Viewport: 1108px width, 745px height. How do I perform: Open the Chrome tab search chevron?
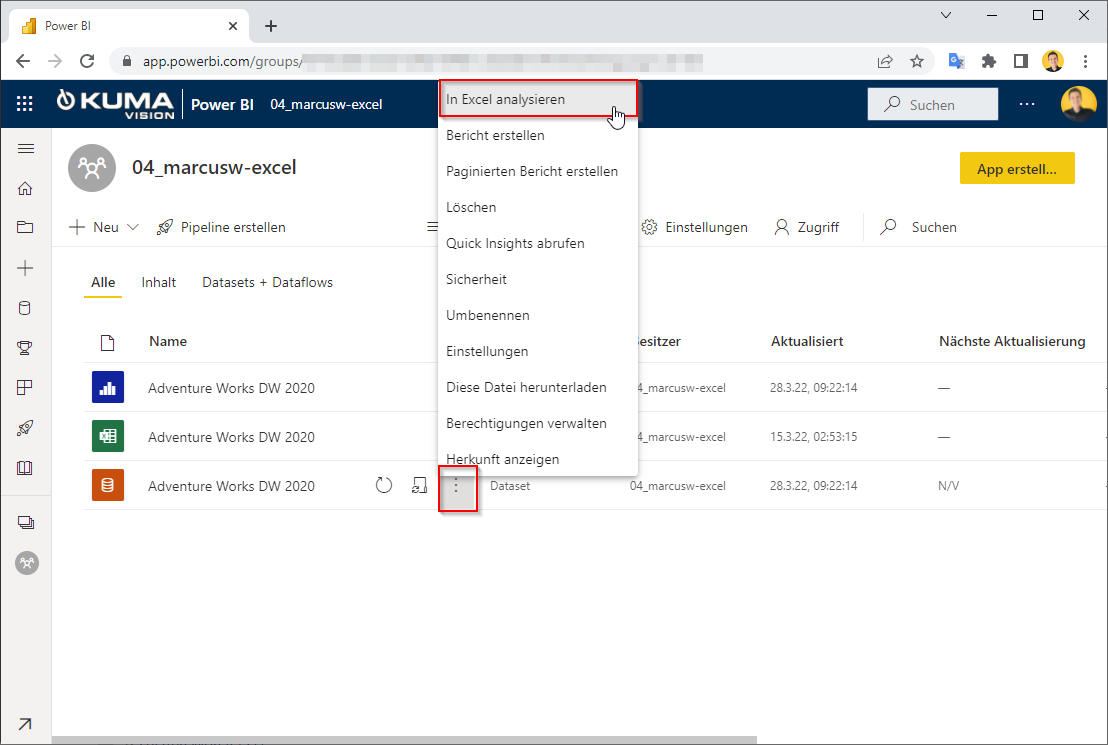tap(945, 15)
